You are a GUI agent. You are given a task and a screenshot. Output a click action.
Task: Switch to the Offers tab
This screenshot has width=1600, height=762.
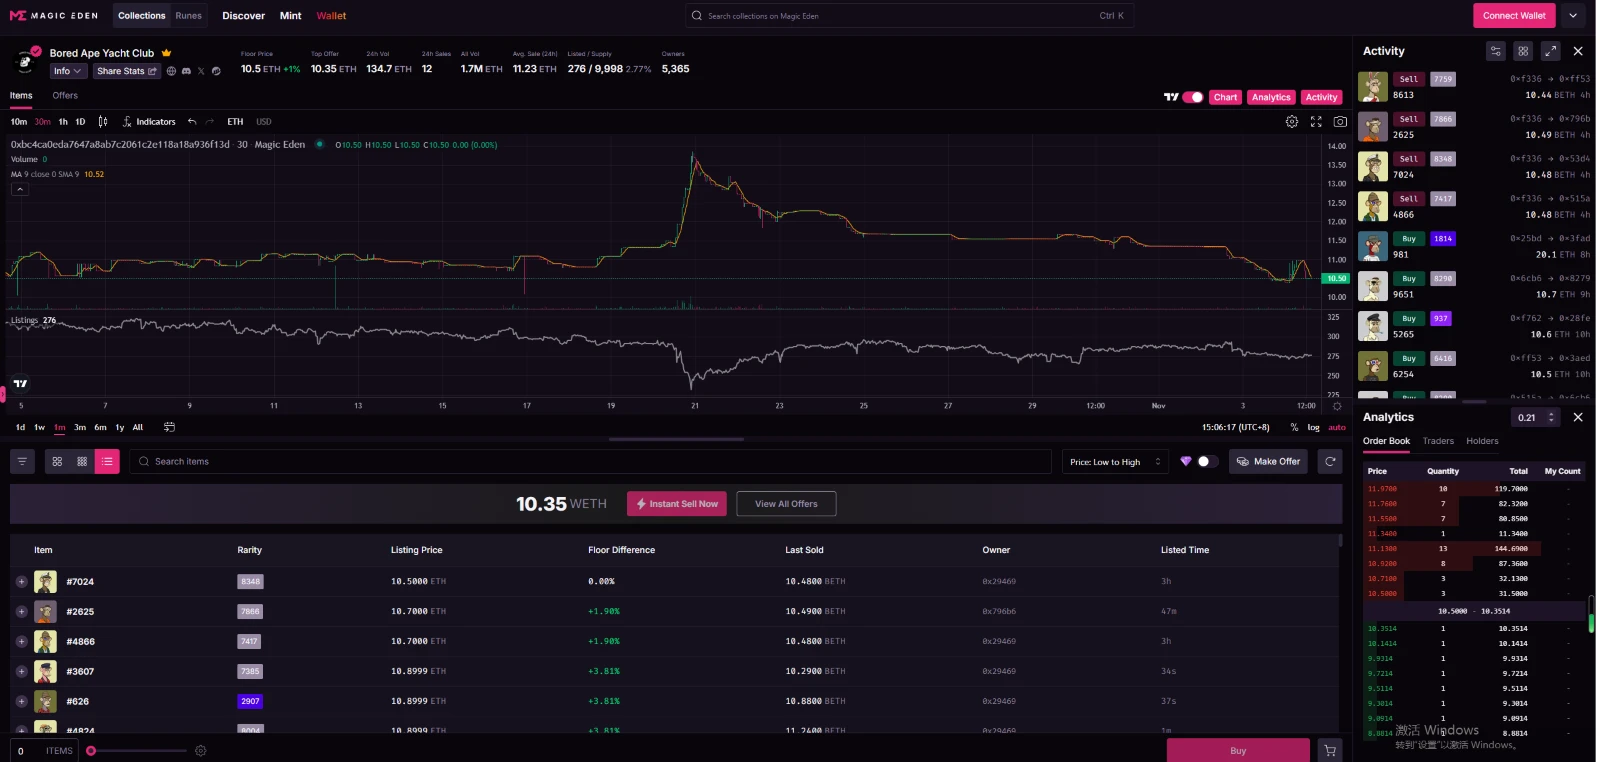pos(65,96)
